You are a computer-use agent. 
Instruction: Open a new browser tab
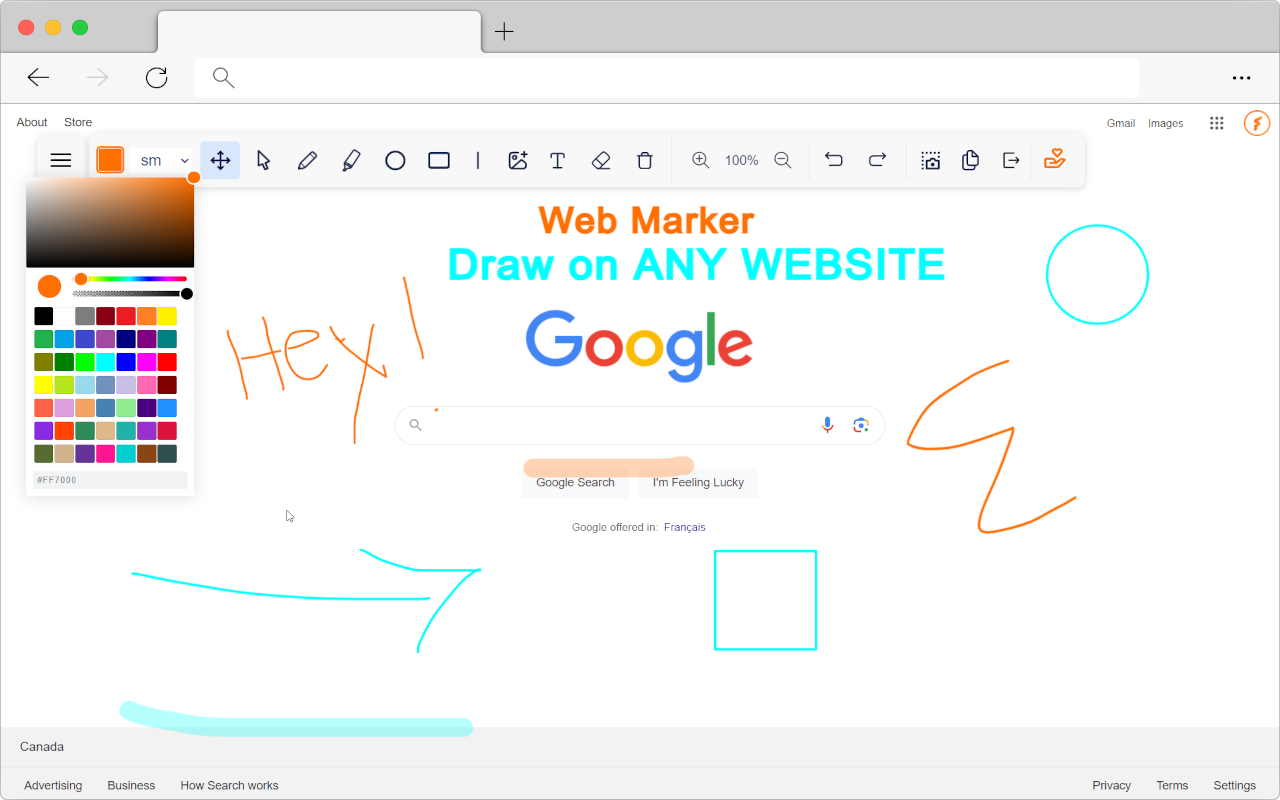click(504, 31)
